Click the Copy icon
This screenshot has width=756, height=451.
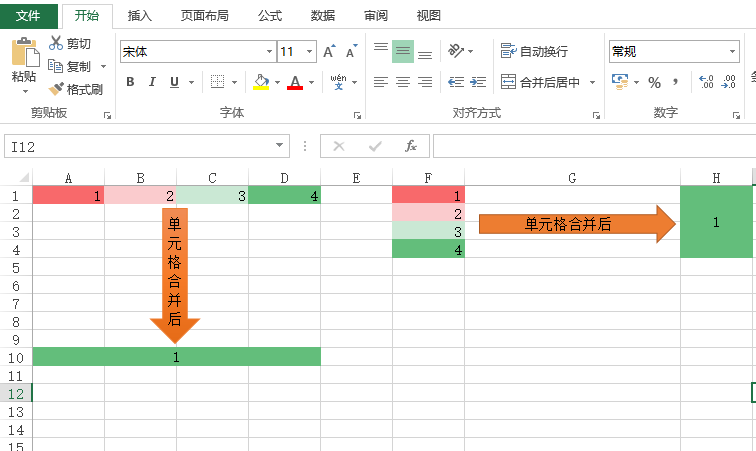tap(55, 66)
